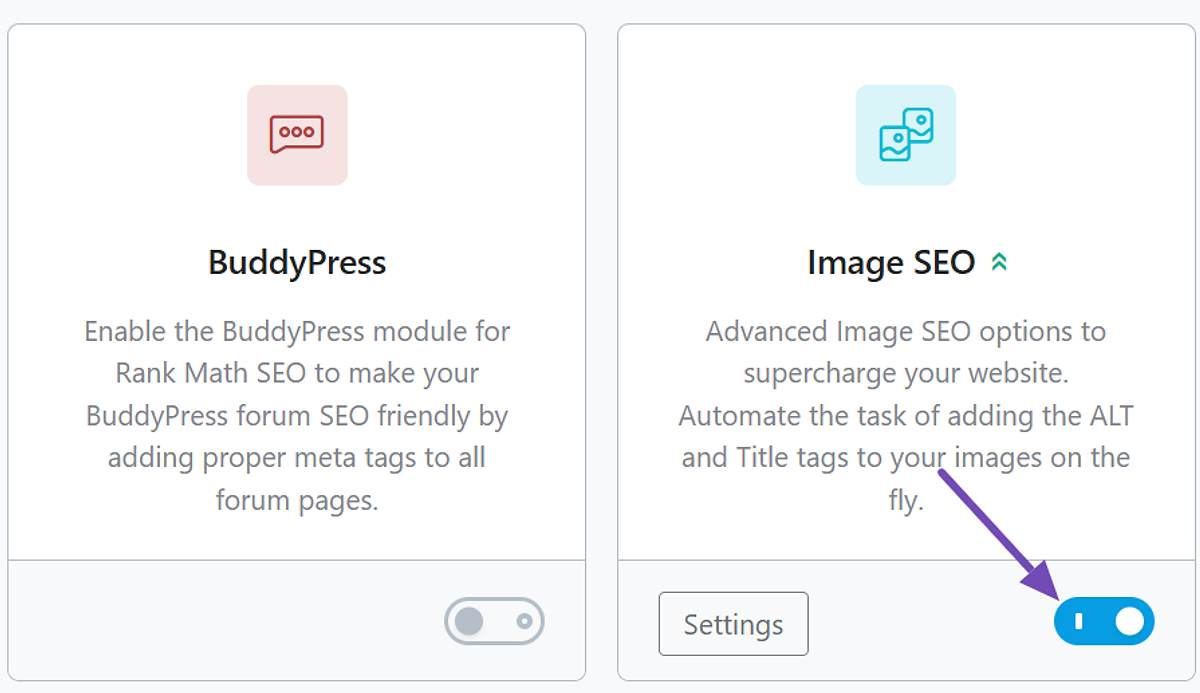Viewport: 1200px width, 693px height.
Task: Enable the BuddyPress module toggle
Action: 495,621
